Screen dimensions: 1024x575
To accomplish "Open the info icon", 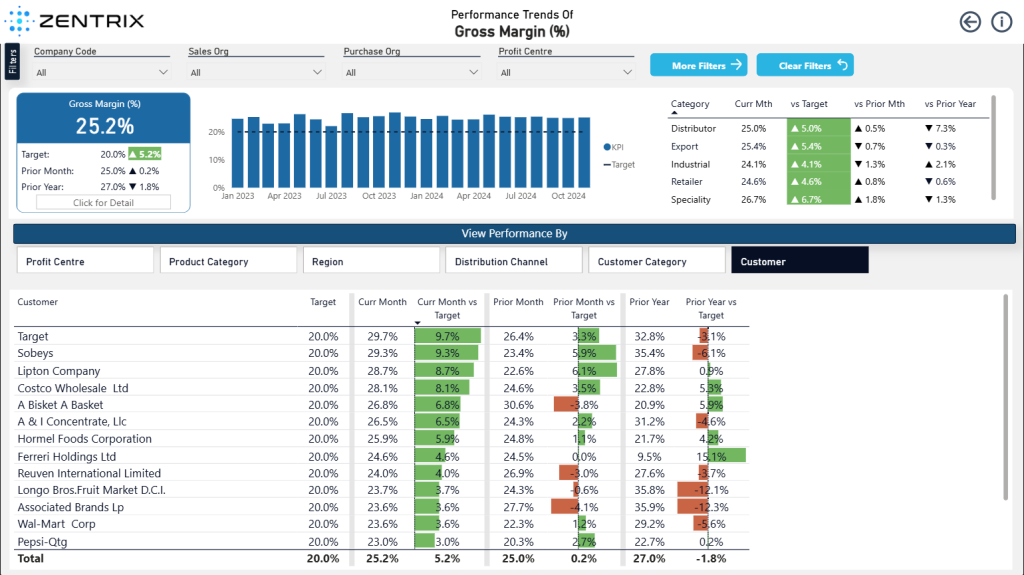I will [1001, 22].
